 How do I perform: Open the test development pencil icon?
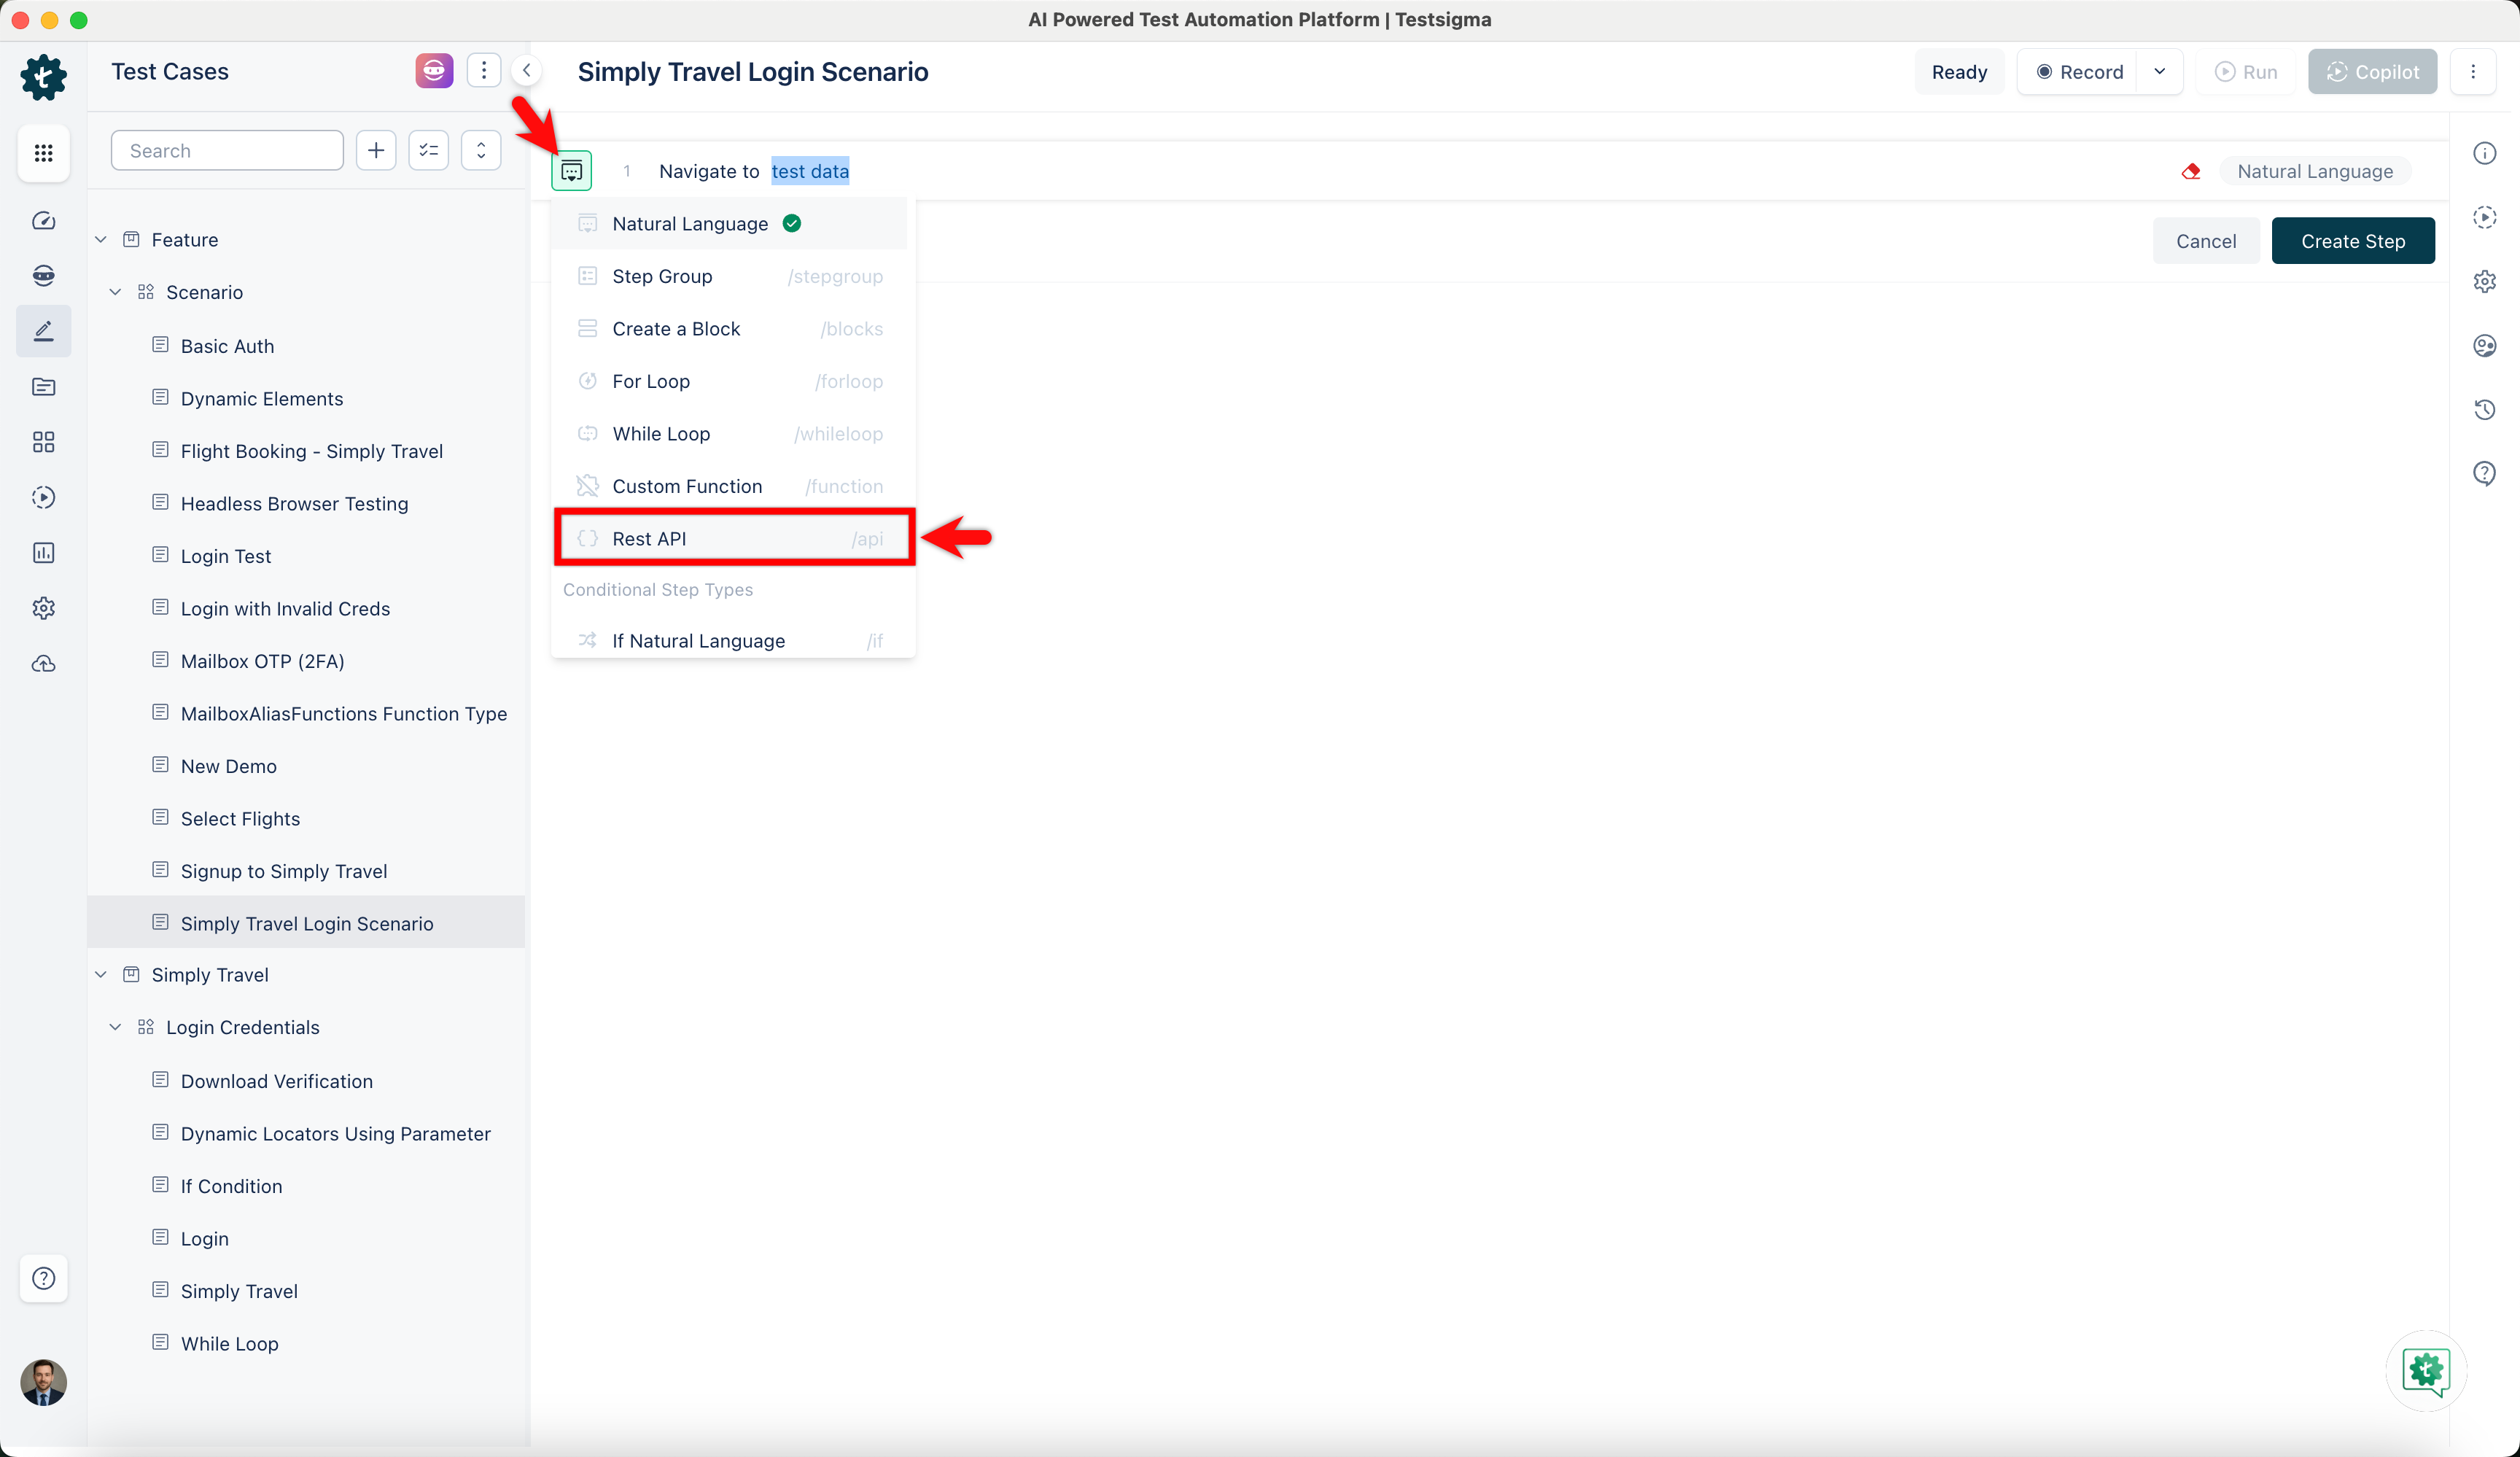pyautogui.click(x=43, y=331)
